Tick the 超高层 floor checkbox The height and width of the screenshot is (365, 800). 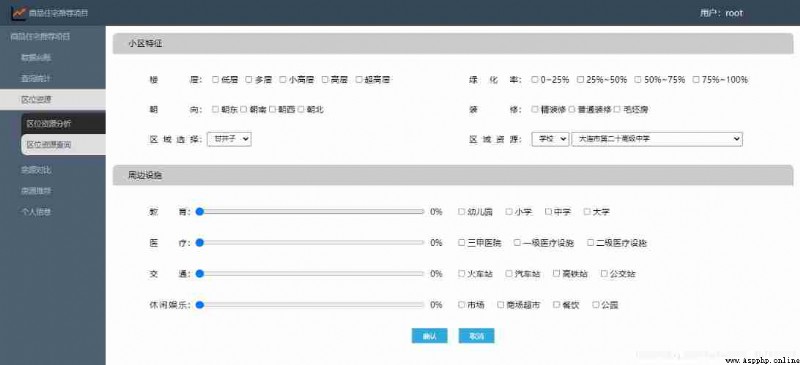359,80
